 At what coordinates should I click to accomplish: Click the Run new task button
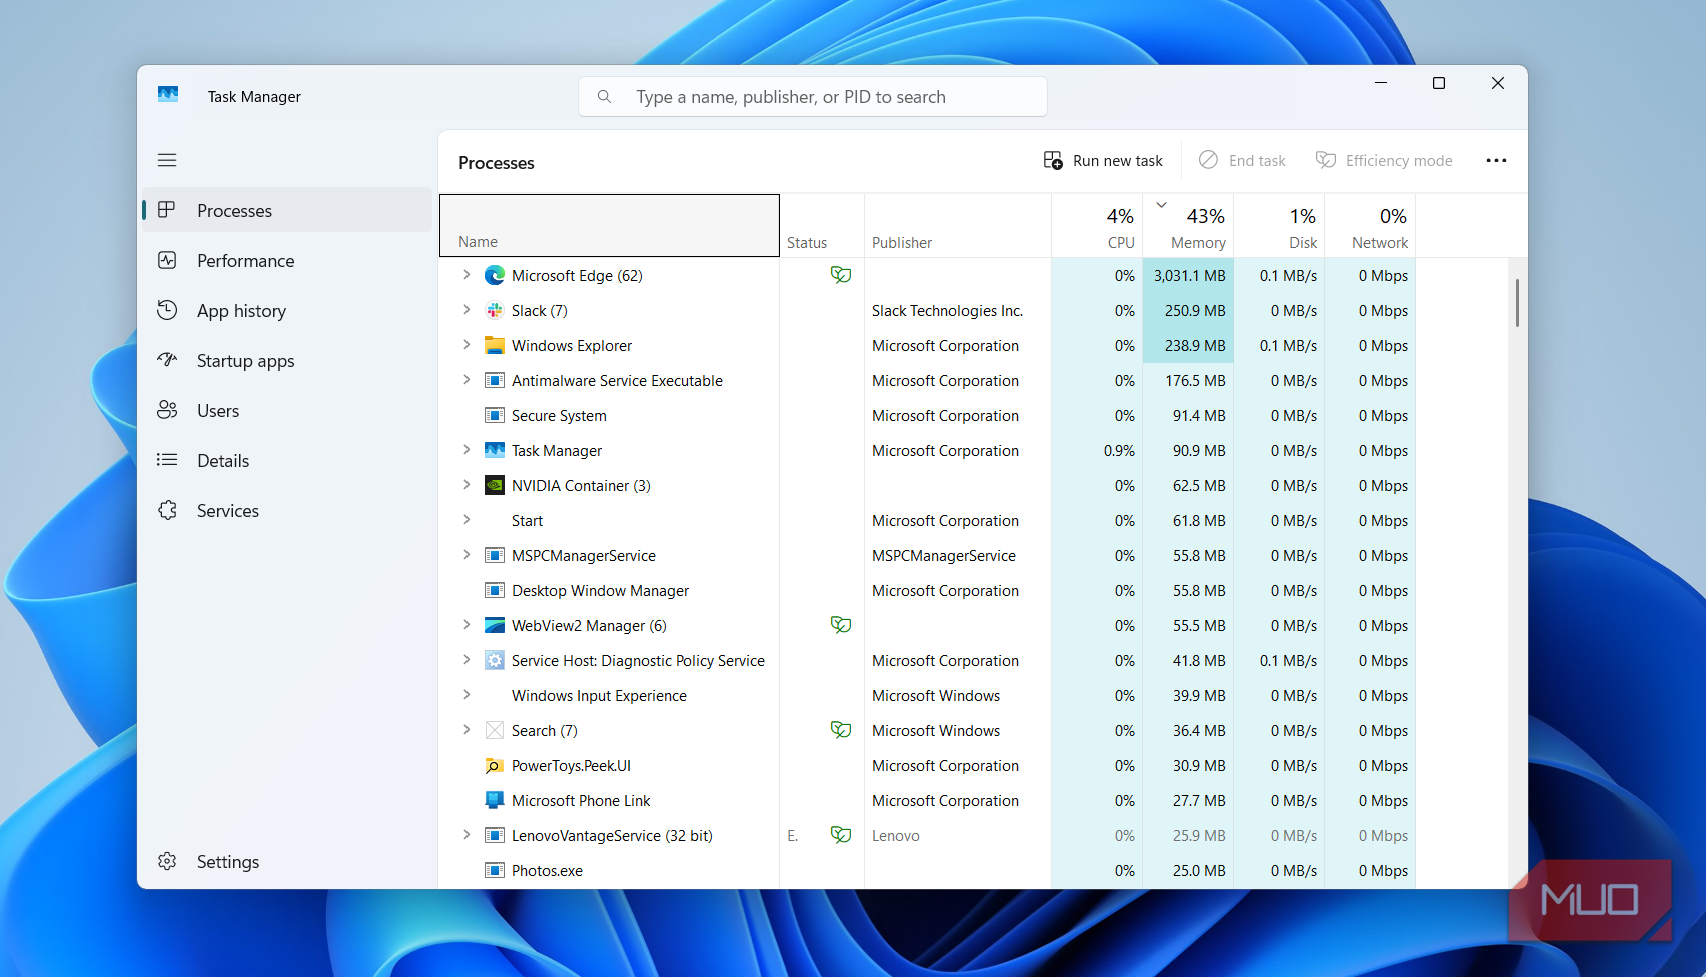[x=1103, y=161]
